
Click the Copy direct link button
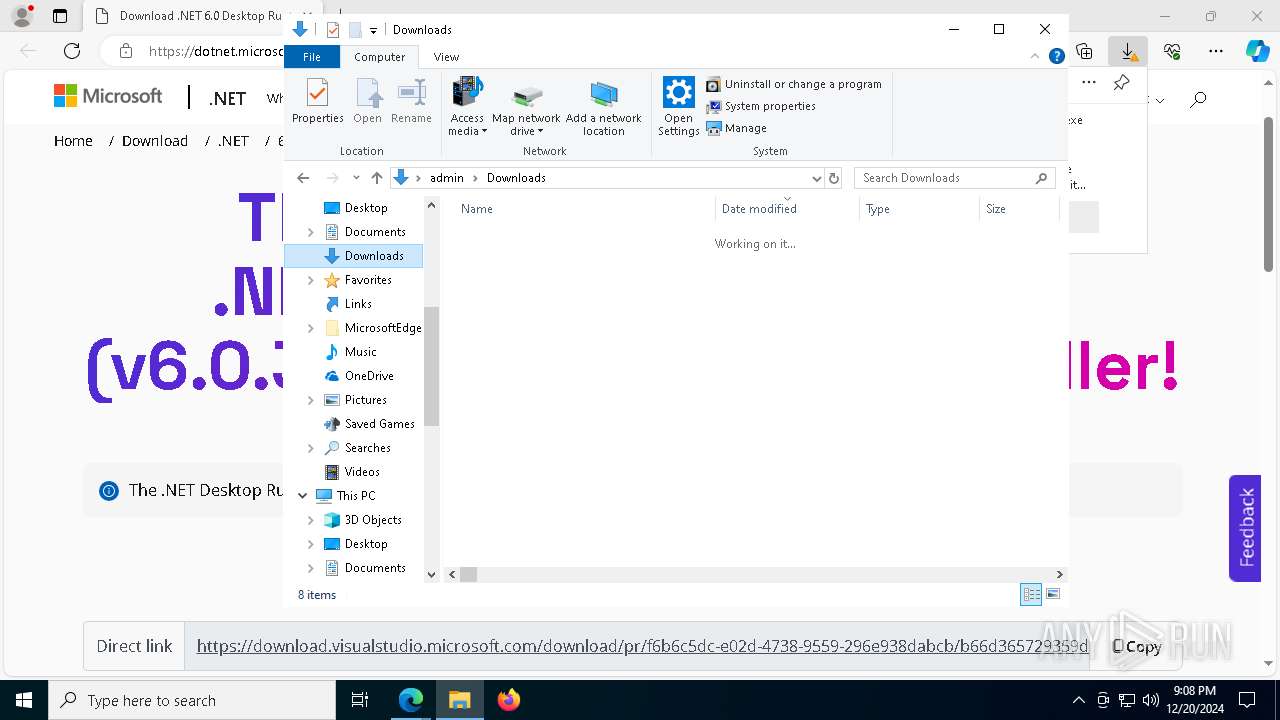click(x=1137, y=646)
